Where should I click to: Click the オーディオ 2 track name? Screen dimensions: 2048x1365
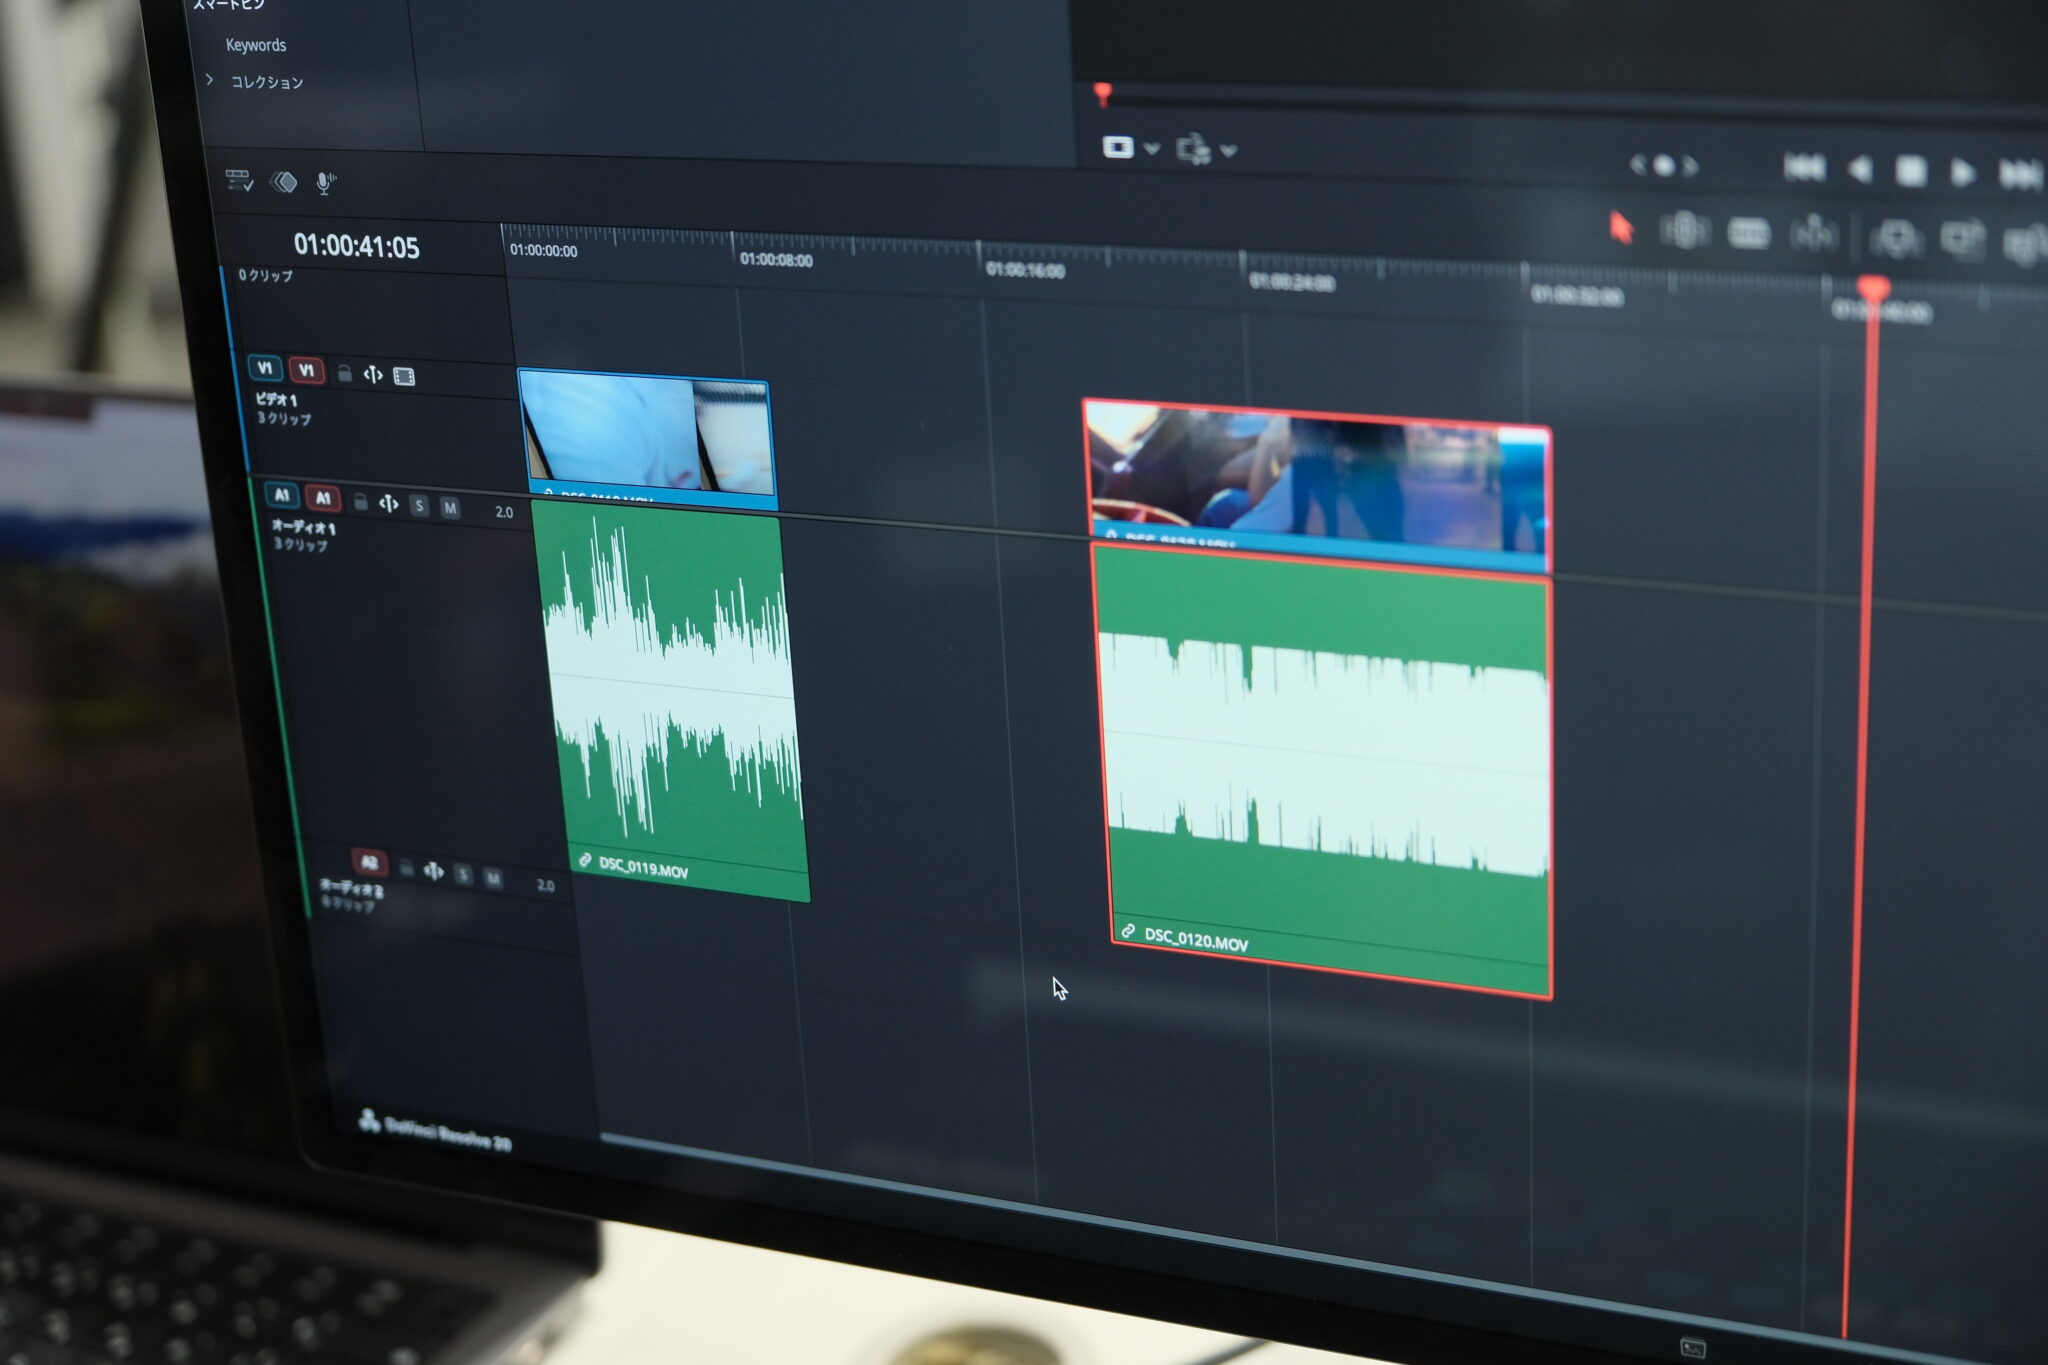pos(351,887)
